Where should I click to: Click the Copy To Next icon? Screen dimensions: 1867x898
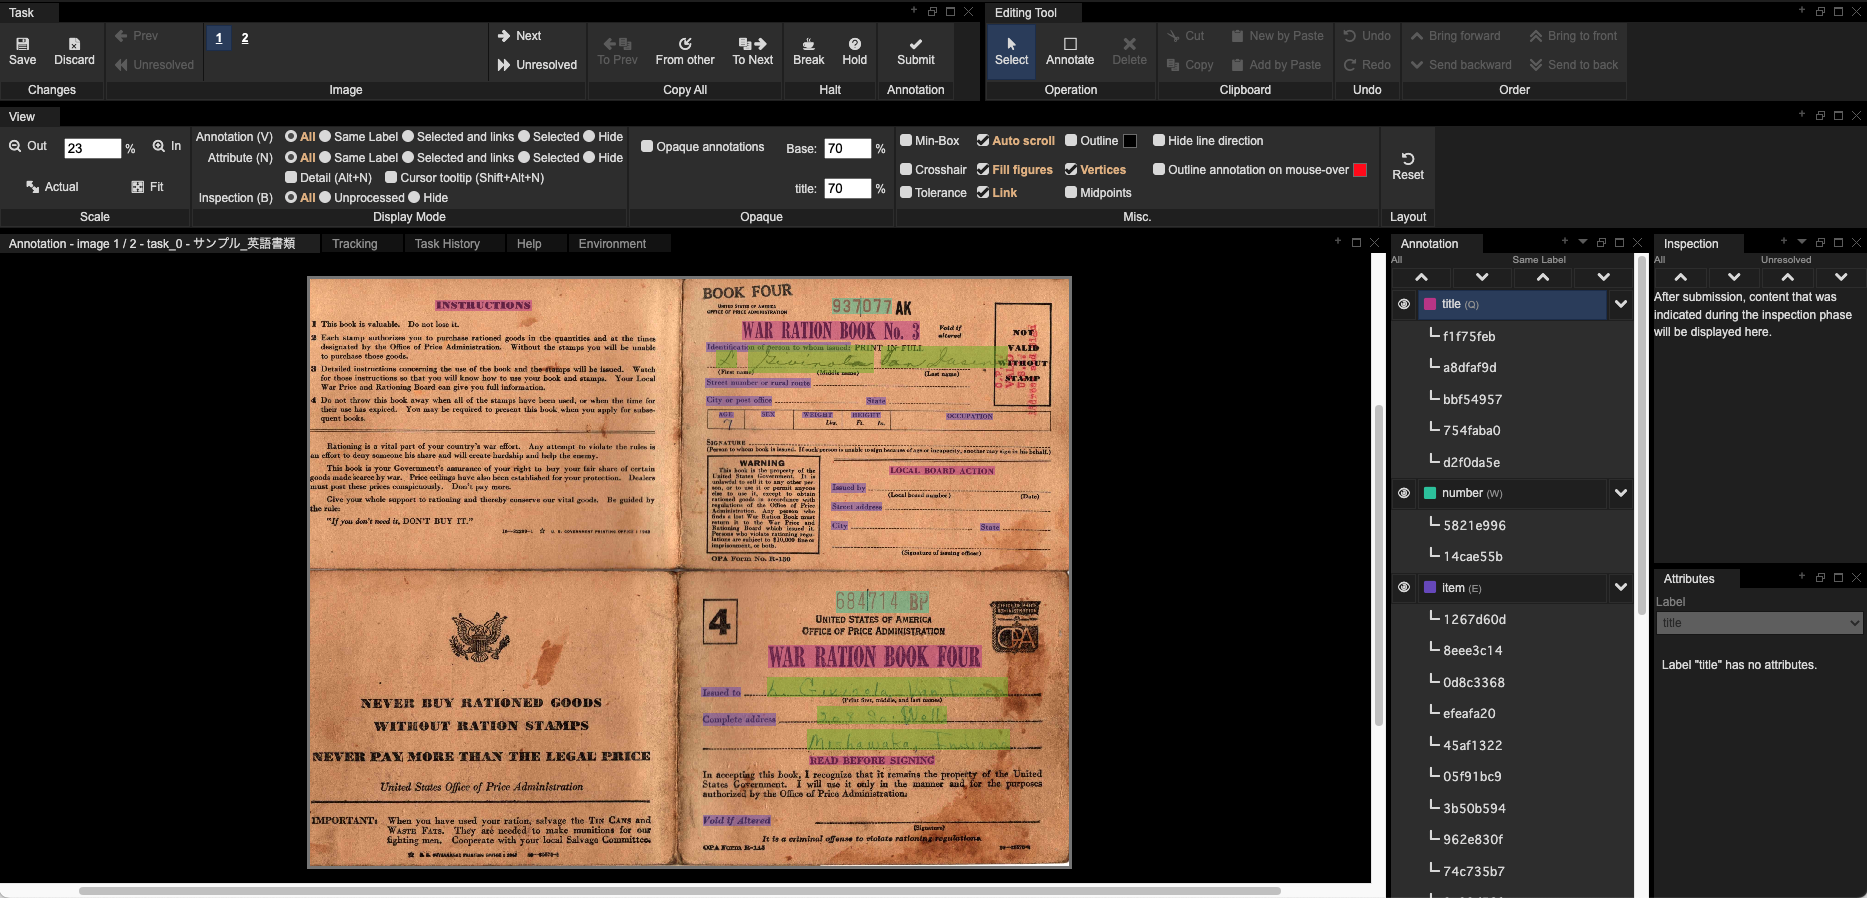pyautogui.click(x=752, y=44)
